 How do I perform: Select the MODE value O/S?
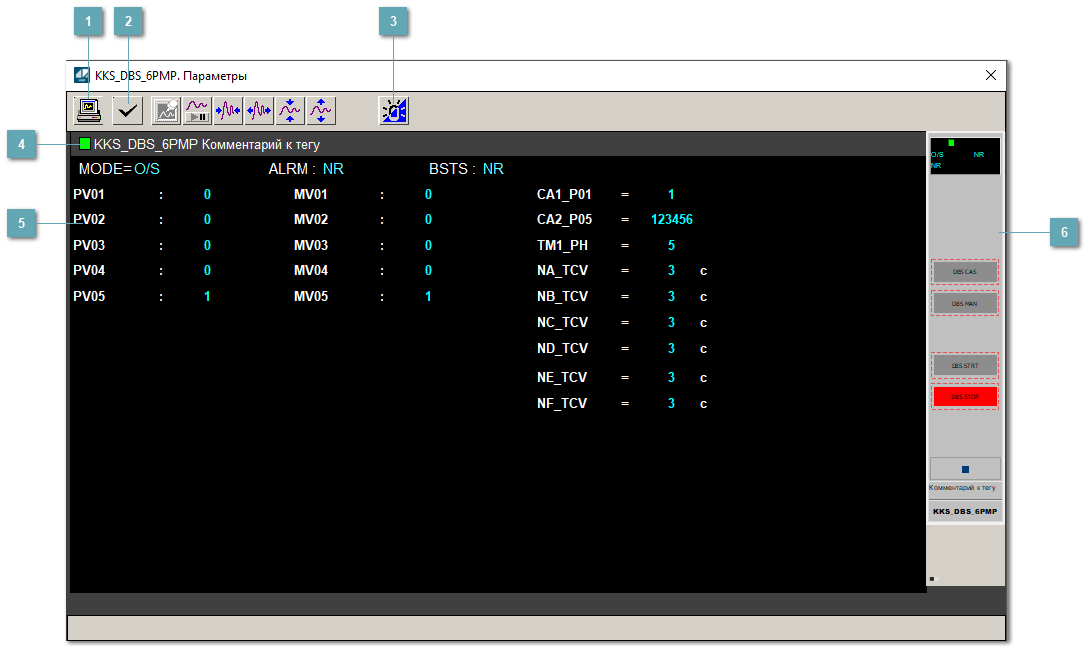[x=147, y=169]
